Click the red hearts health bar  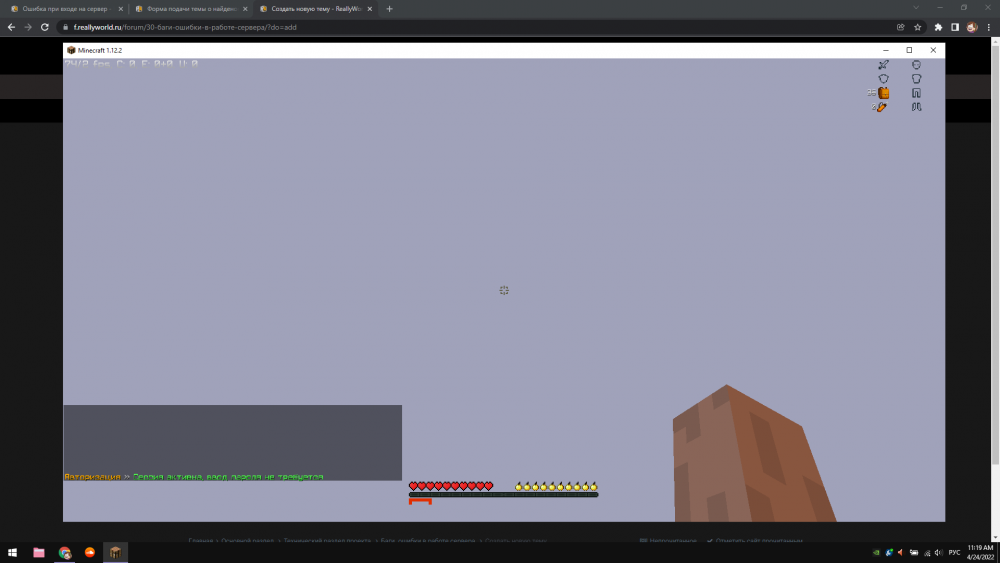(451, 486)
